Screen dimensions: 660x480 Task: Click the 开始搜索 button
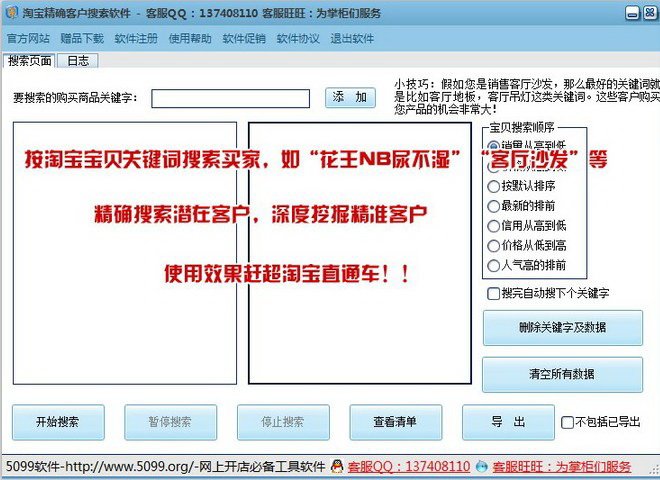click(x=58, y=422)
